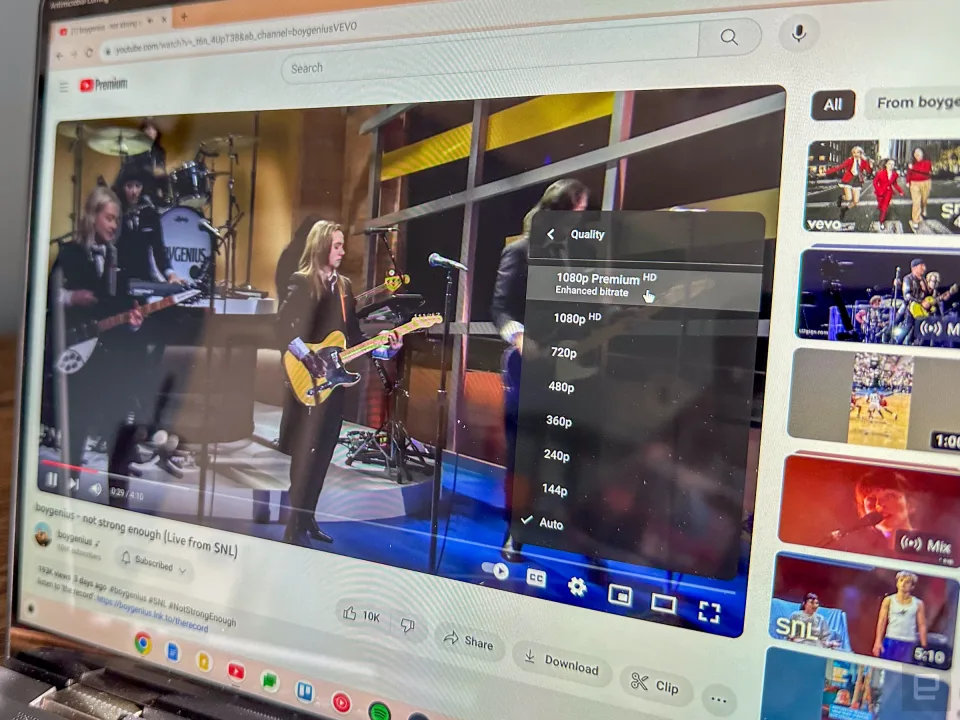The width and height of the screenshot is (960, 720).
Task: Open more actions three-dot menu
Action: tap(719, 699)
